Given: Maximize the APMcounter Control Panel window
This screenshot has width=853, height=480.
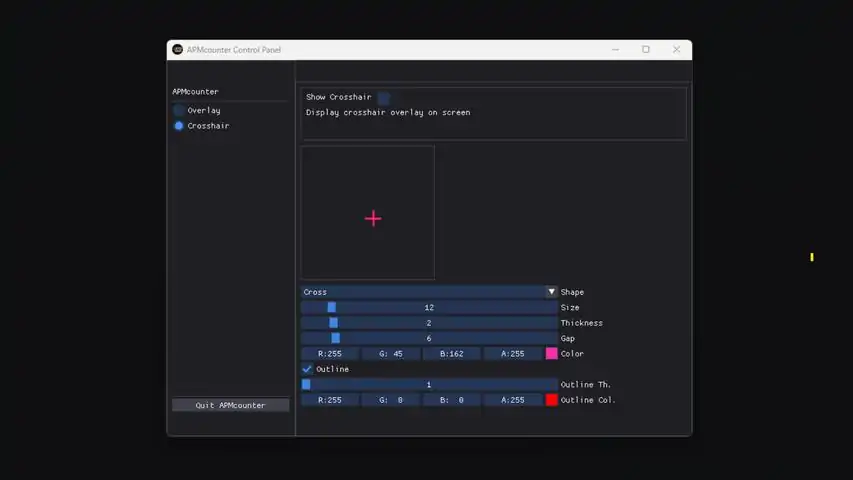Looking at the screenshot, I should point(646,50).
